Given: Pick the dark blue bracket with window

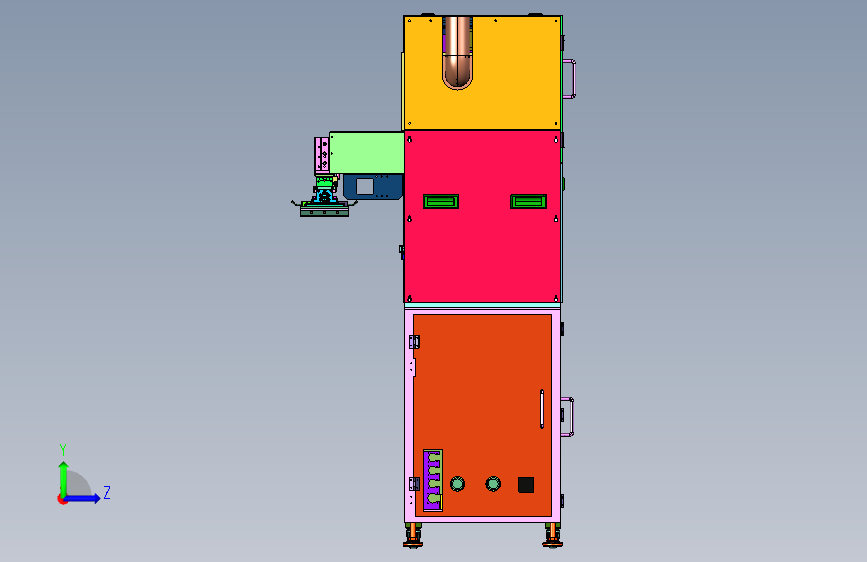Looking at the screenshot, I should point(373,187).
